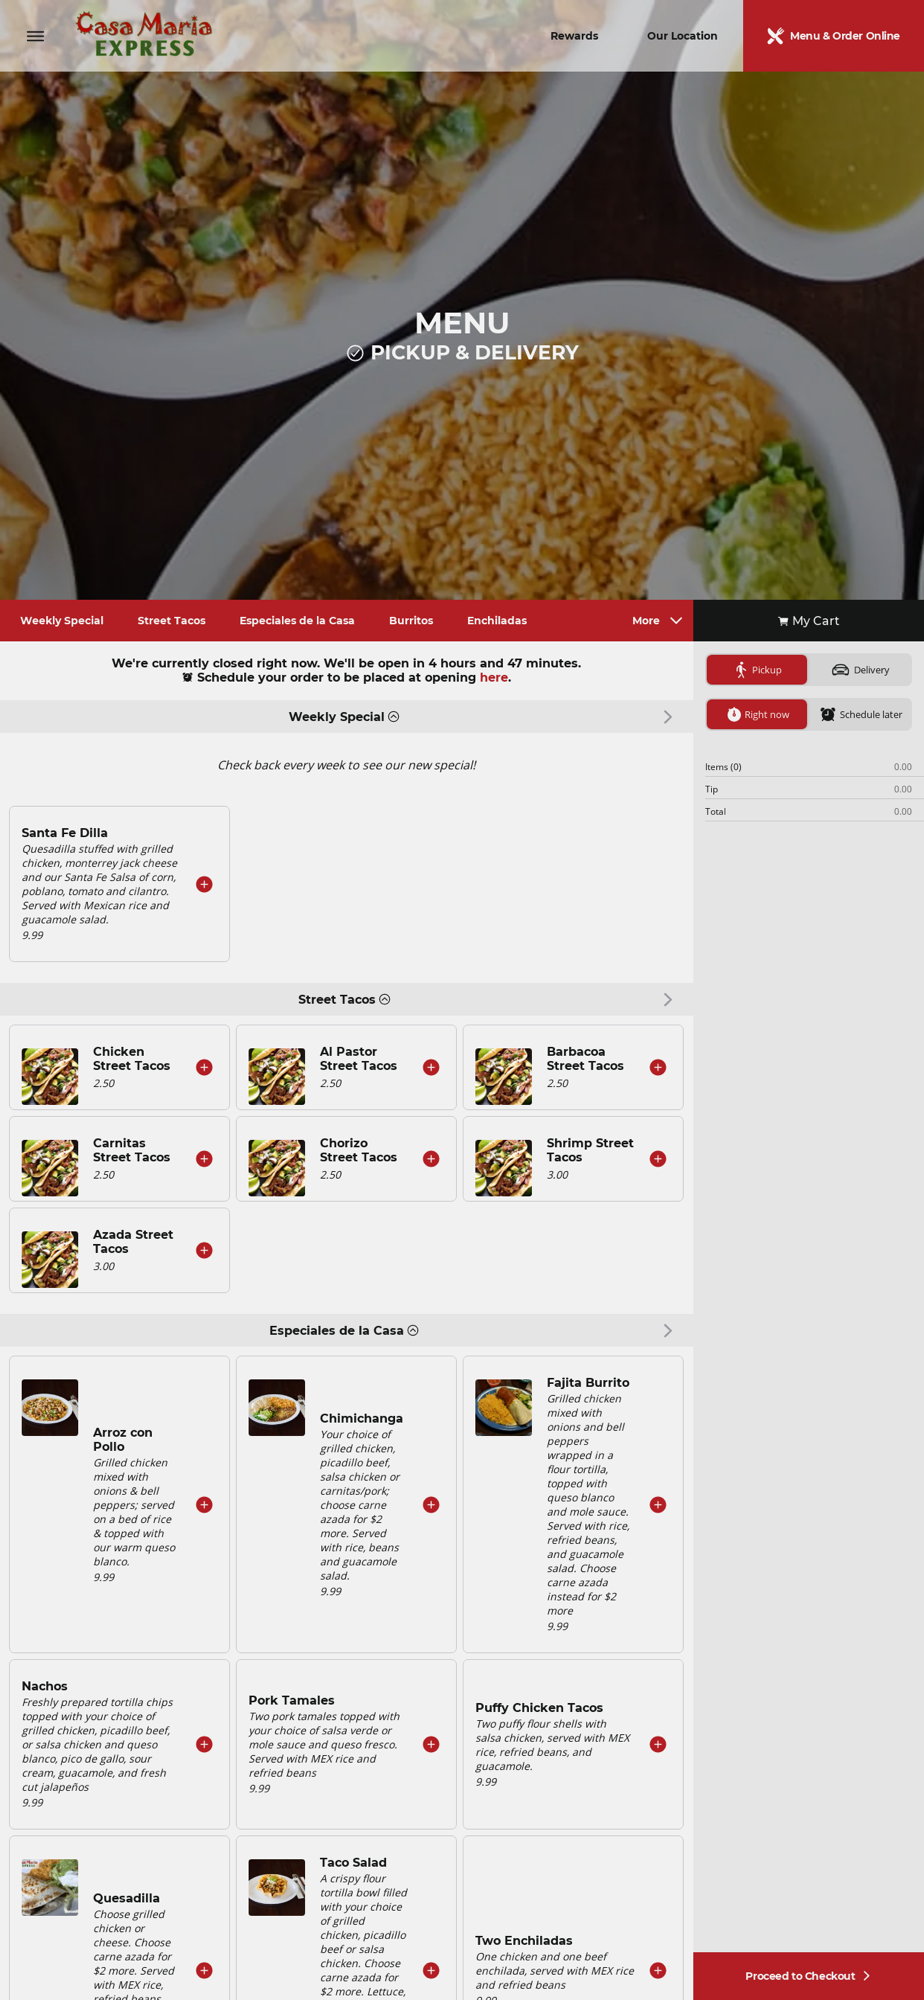Click the Menu & Order Online button
The image size is (924, 2000).
[833, 36]
